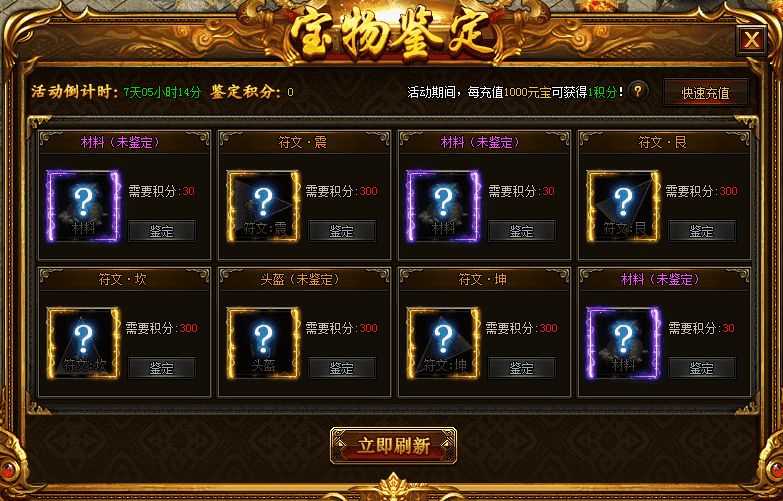Click 鉴定 for the first 材料 card
The image size is (783, 501).
[x=162, y=231]
